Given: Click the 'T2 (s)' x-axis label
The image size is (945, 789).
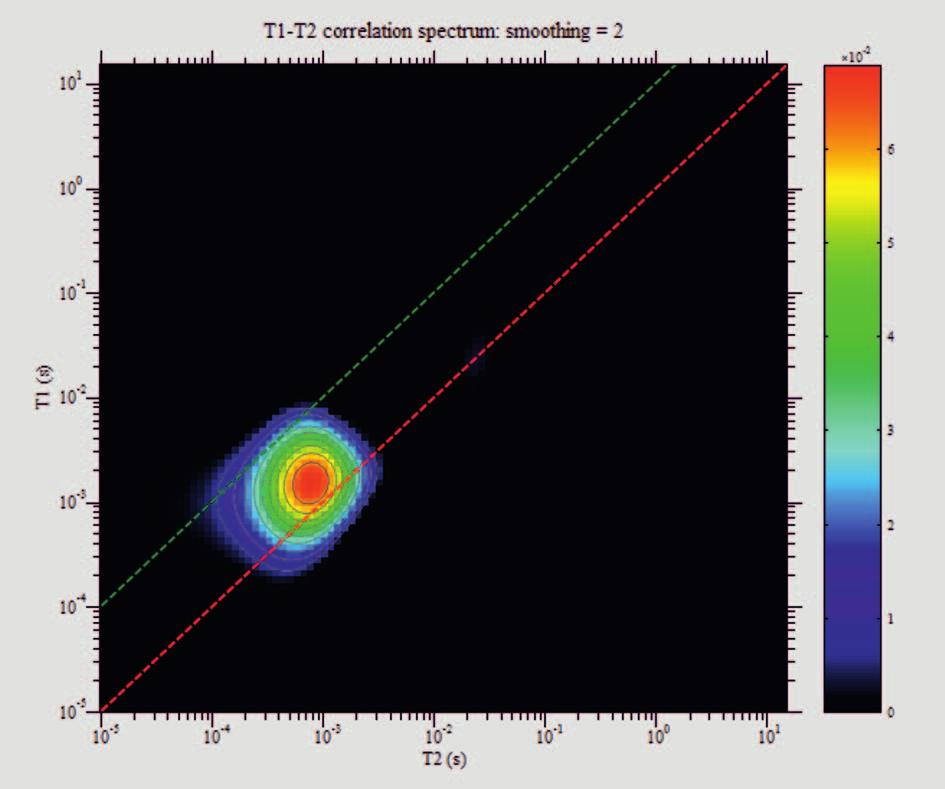Looking at the screenshot, I should [x=444, y=758].
